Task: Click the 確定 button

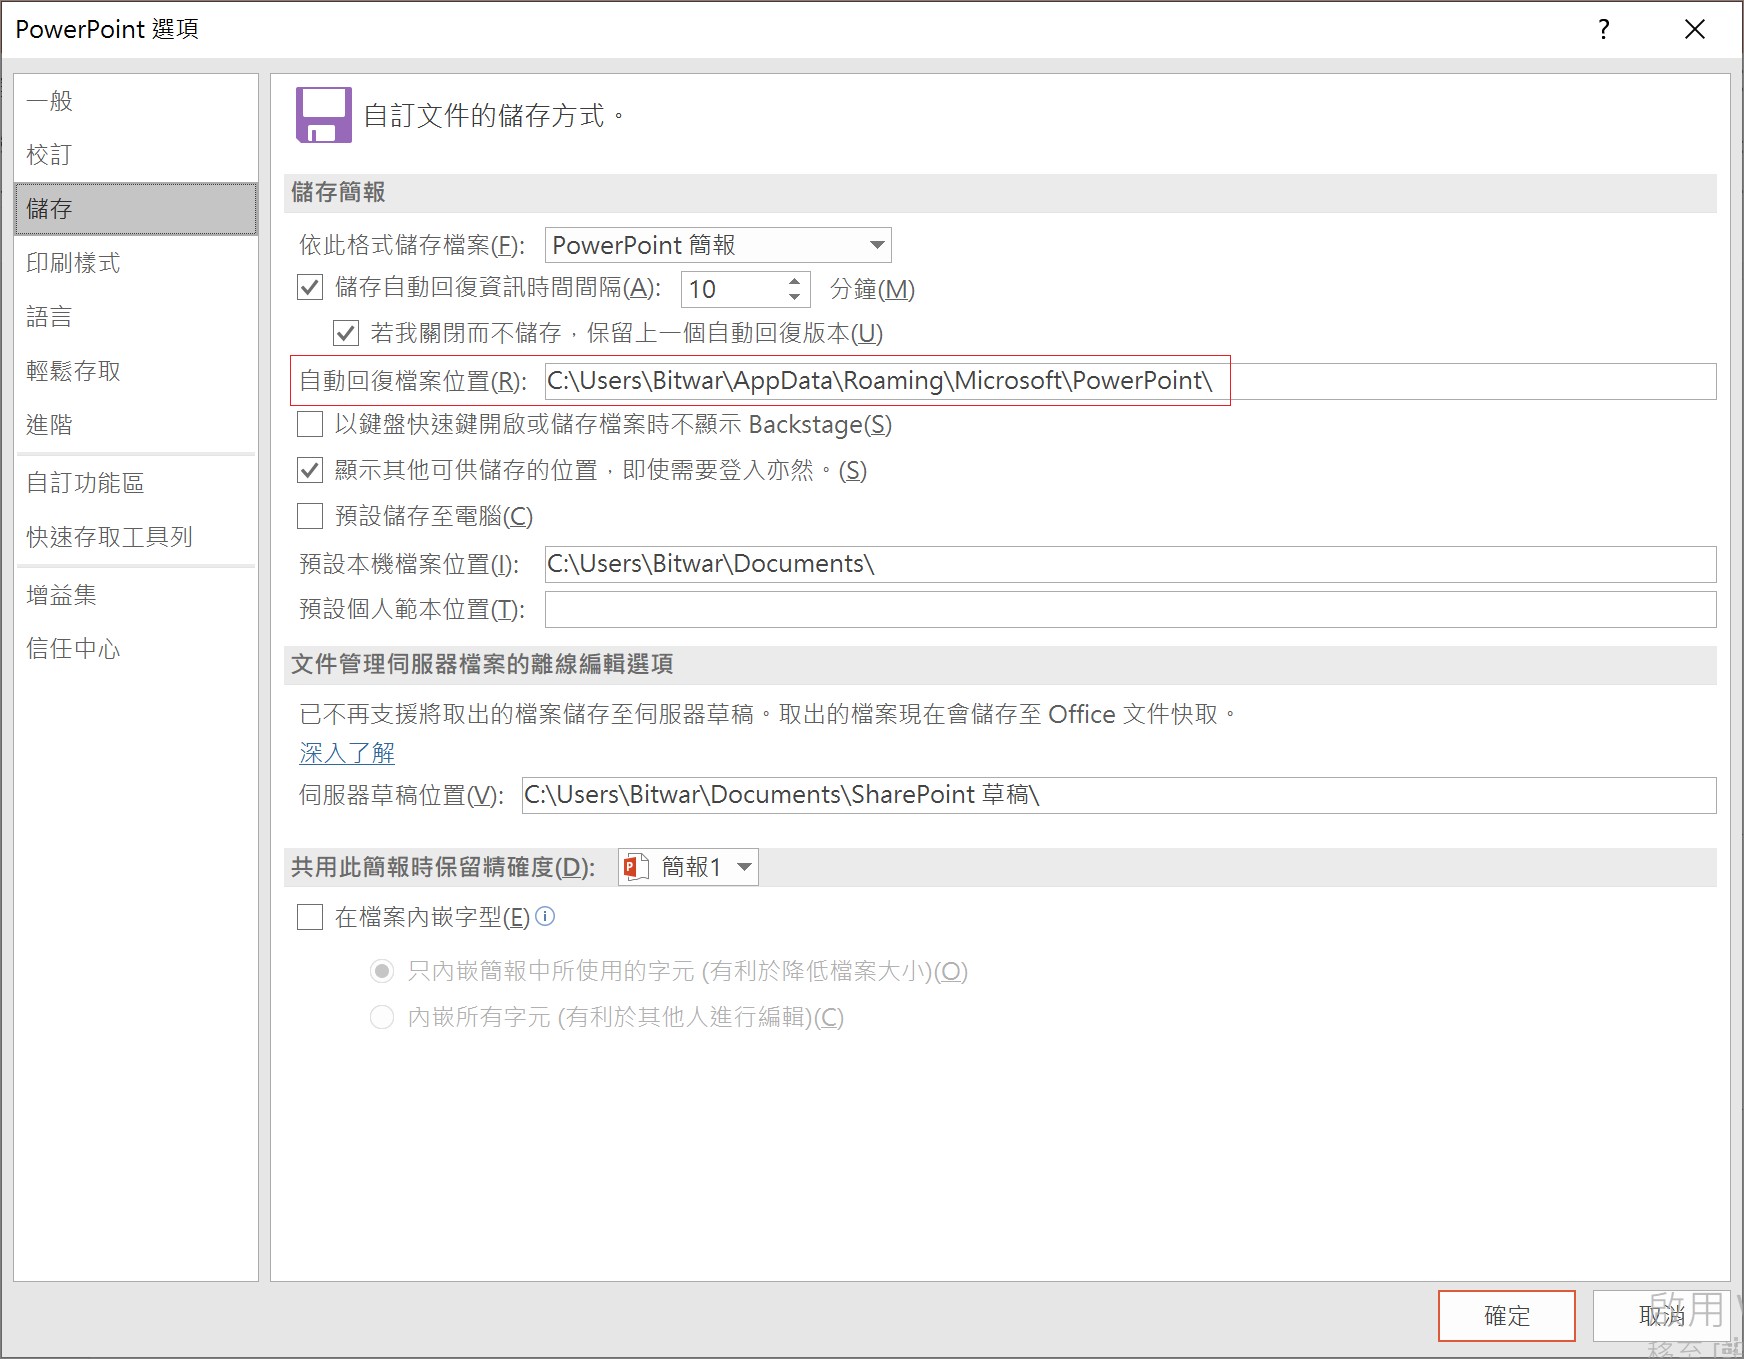Action: (1507, 1316)
